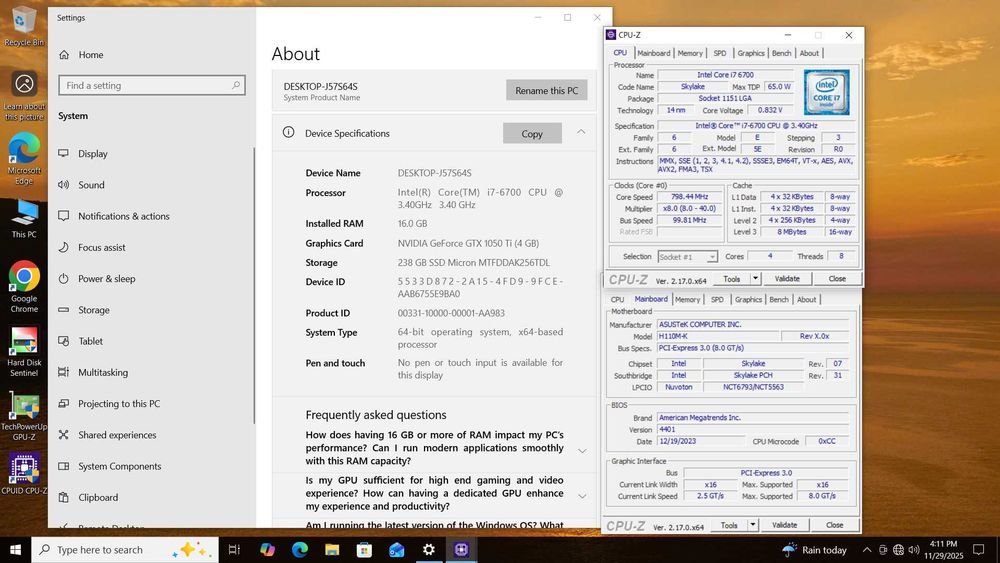This screenshot has height=563, width=1000.
Task: Open Task View on taskbar
Action: [234, 550]
